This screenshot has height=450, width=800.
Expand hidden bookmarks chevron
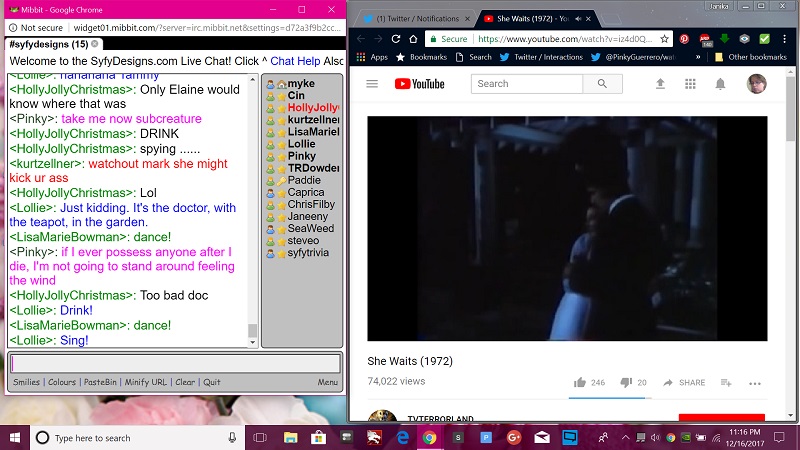point(697,57)
